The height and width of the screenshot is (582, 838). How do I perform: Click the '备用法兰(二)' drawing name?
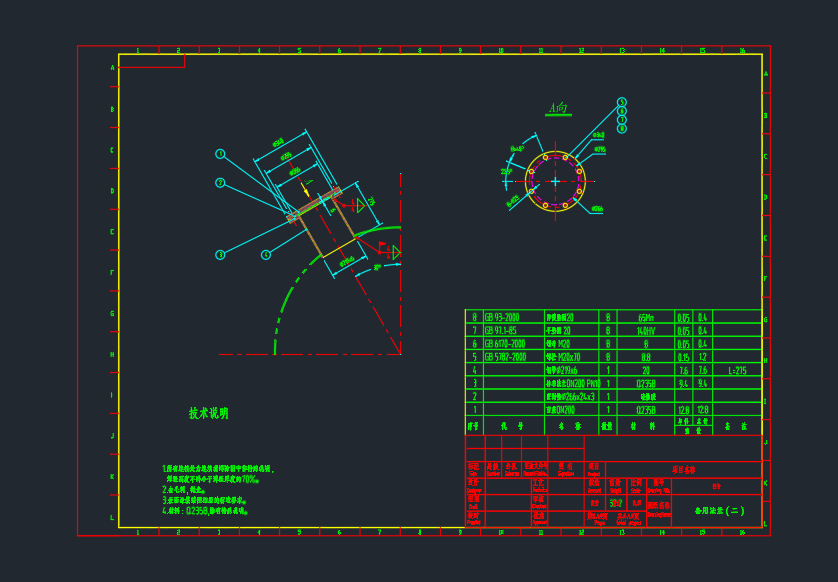719,510
